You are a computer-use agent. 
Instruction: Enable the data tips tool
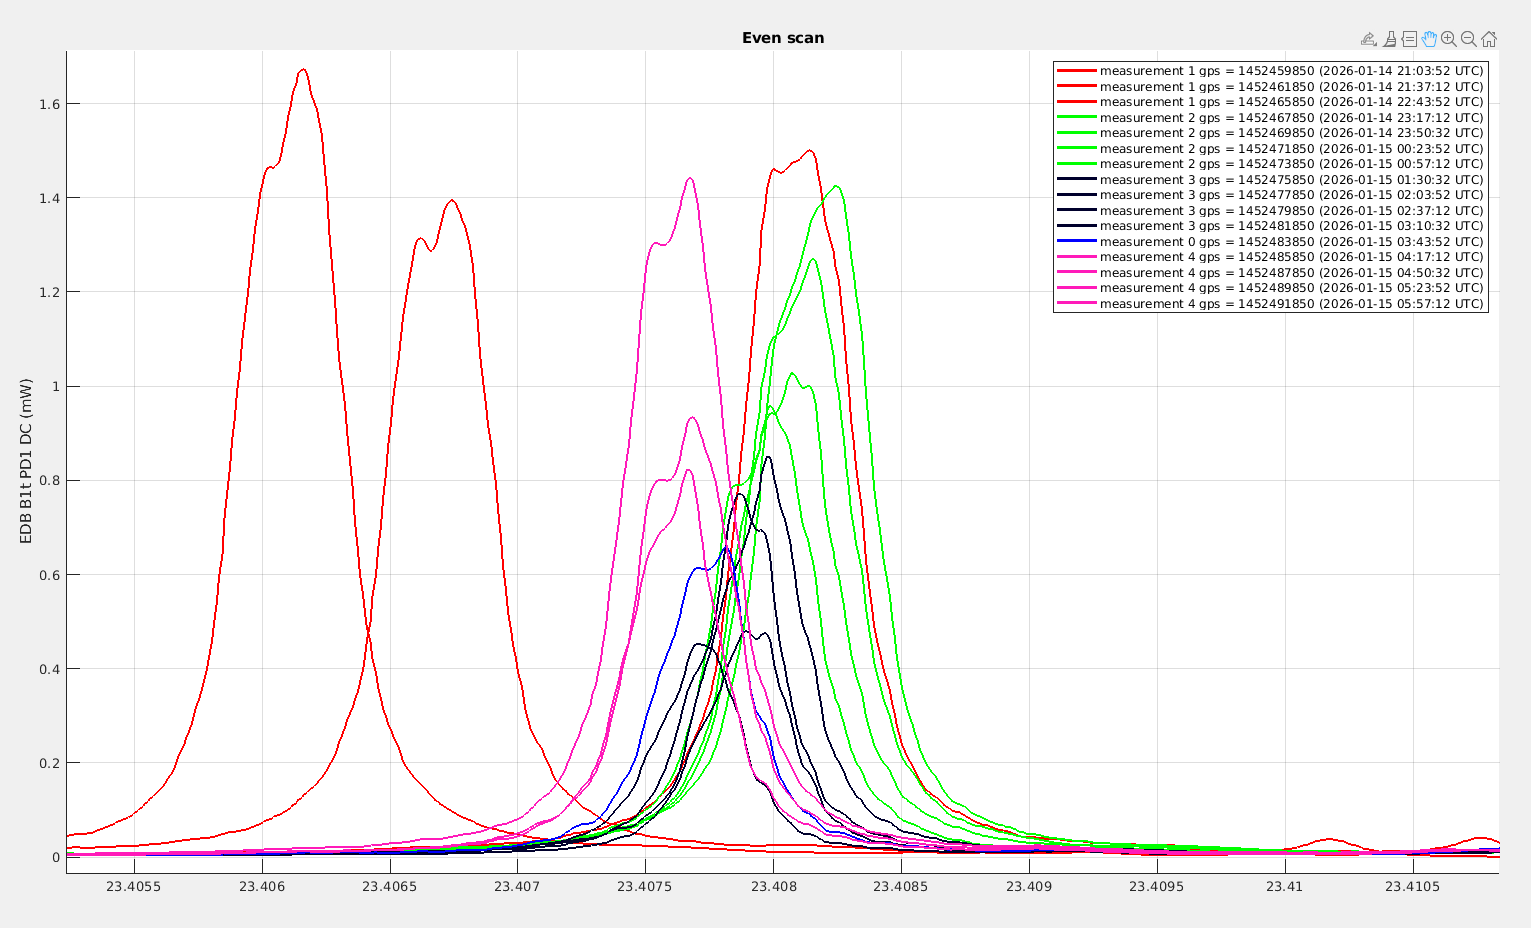[x=1409, y=39]
